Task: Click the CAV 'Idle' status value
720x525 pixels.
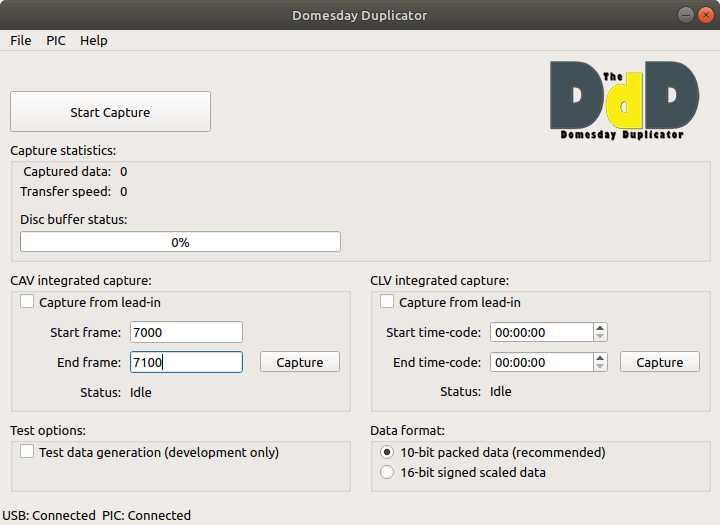Action: pos(141,392)
